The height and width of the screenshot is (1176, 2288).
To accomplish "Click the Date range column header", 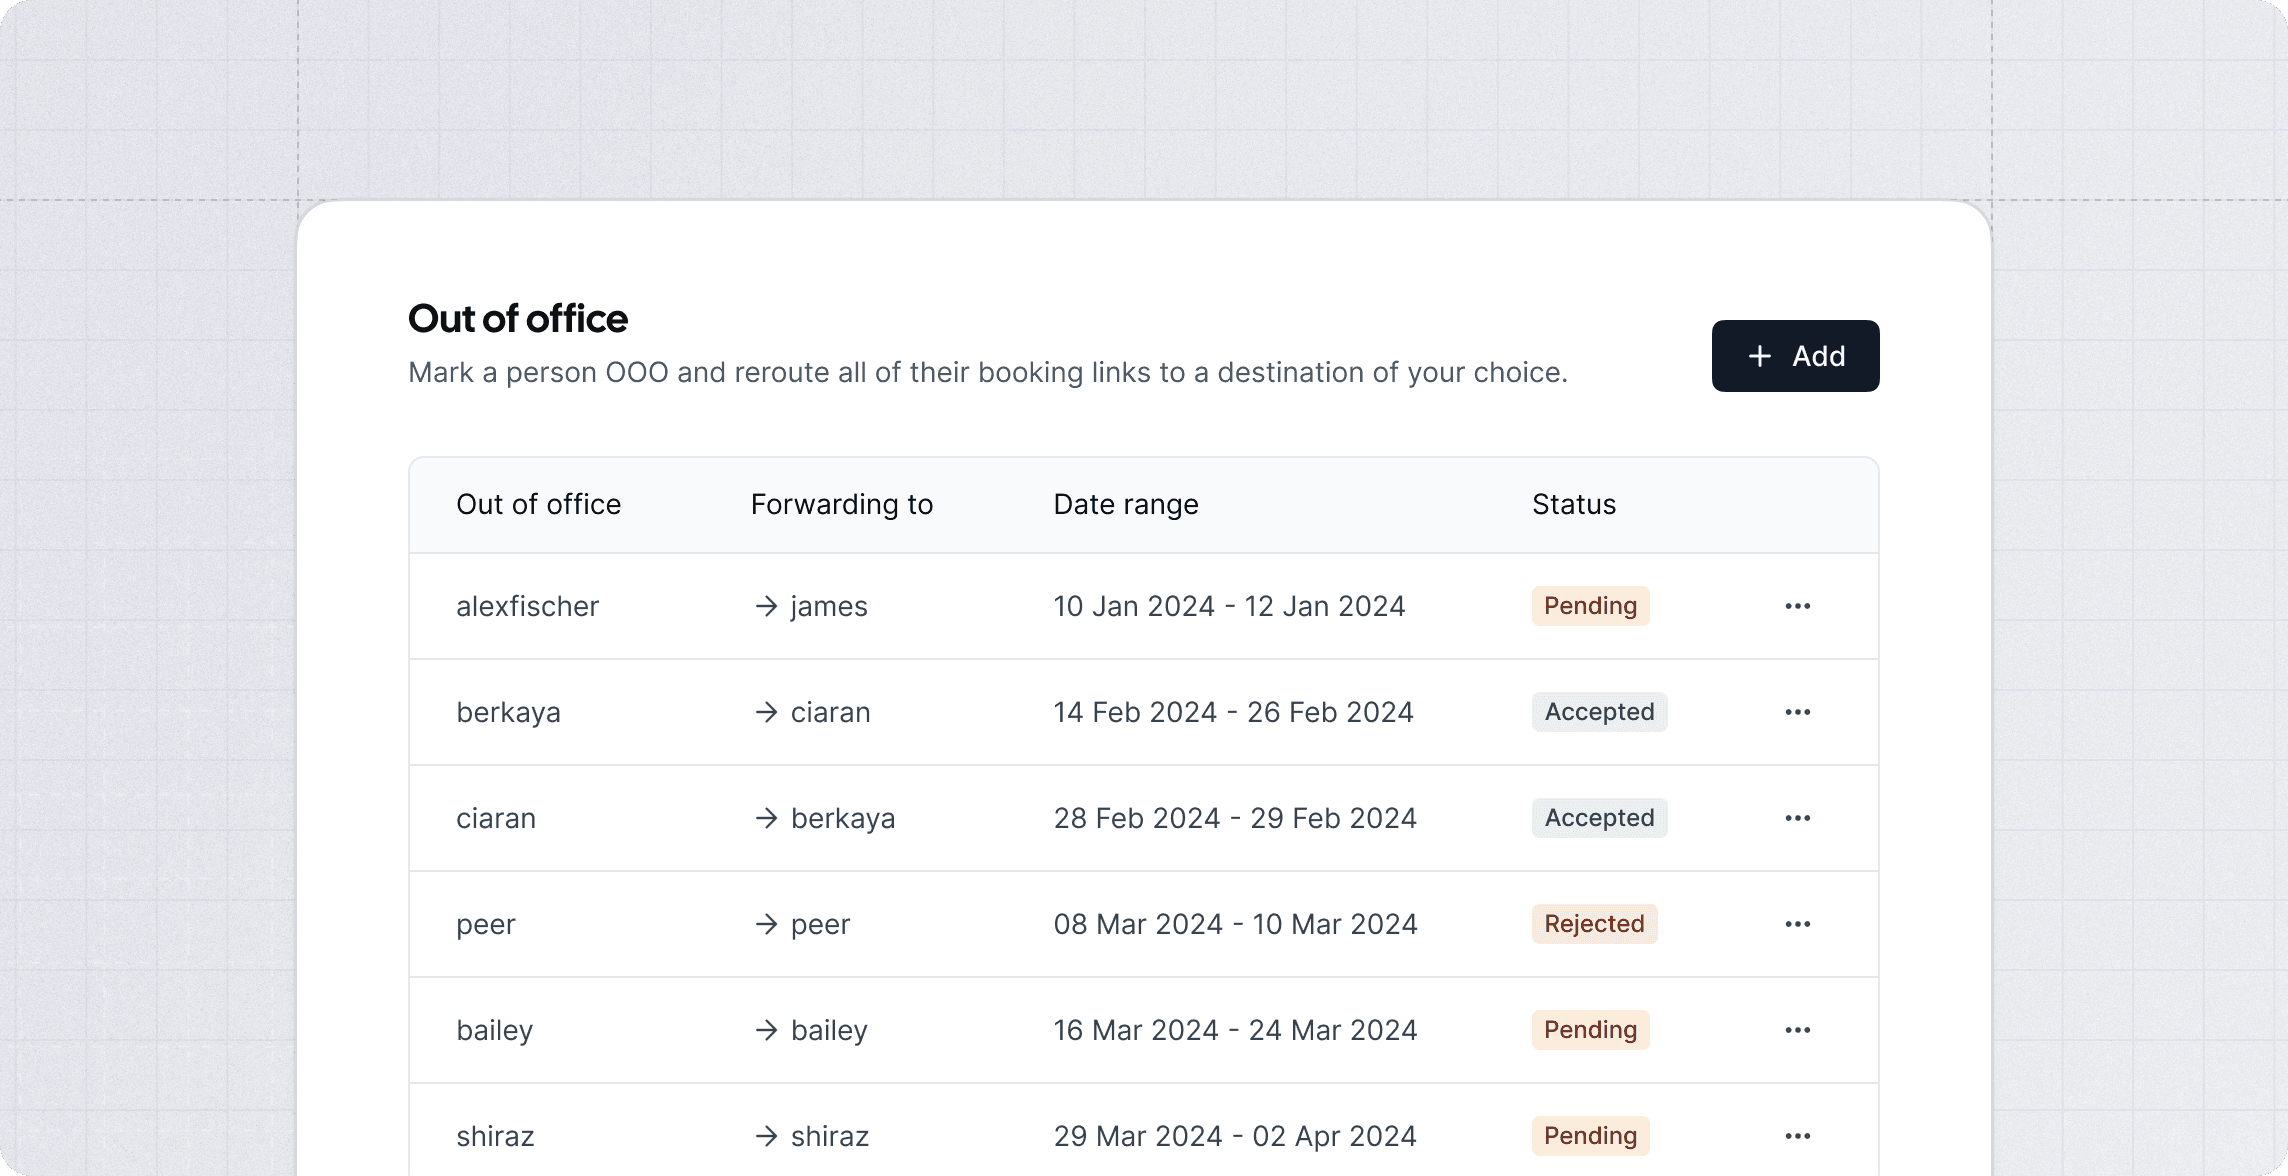I will pos(1126,504).
